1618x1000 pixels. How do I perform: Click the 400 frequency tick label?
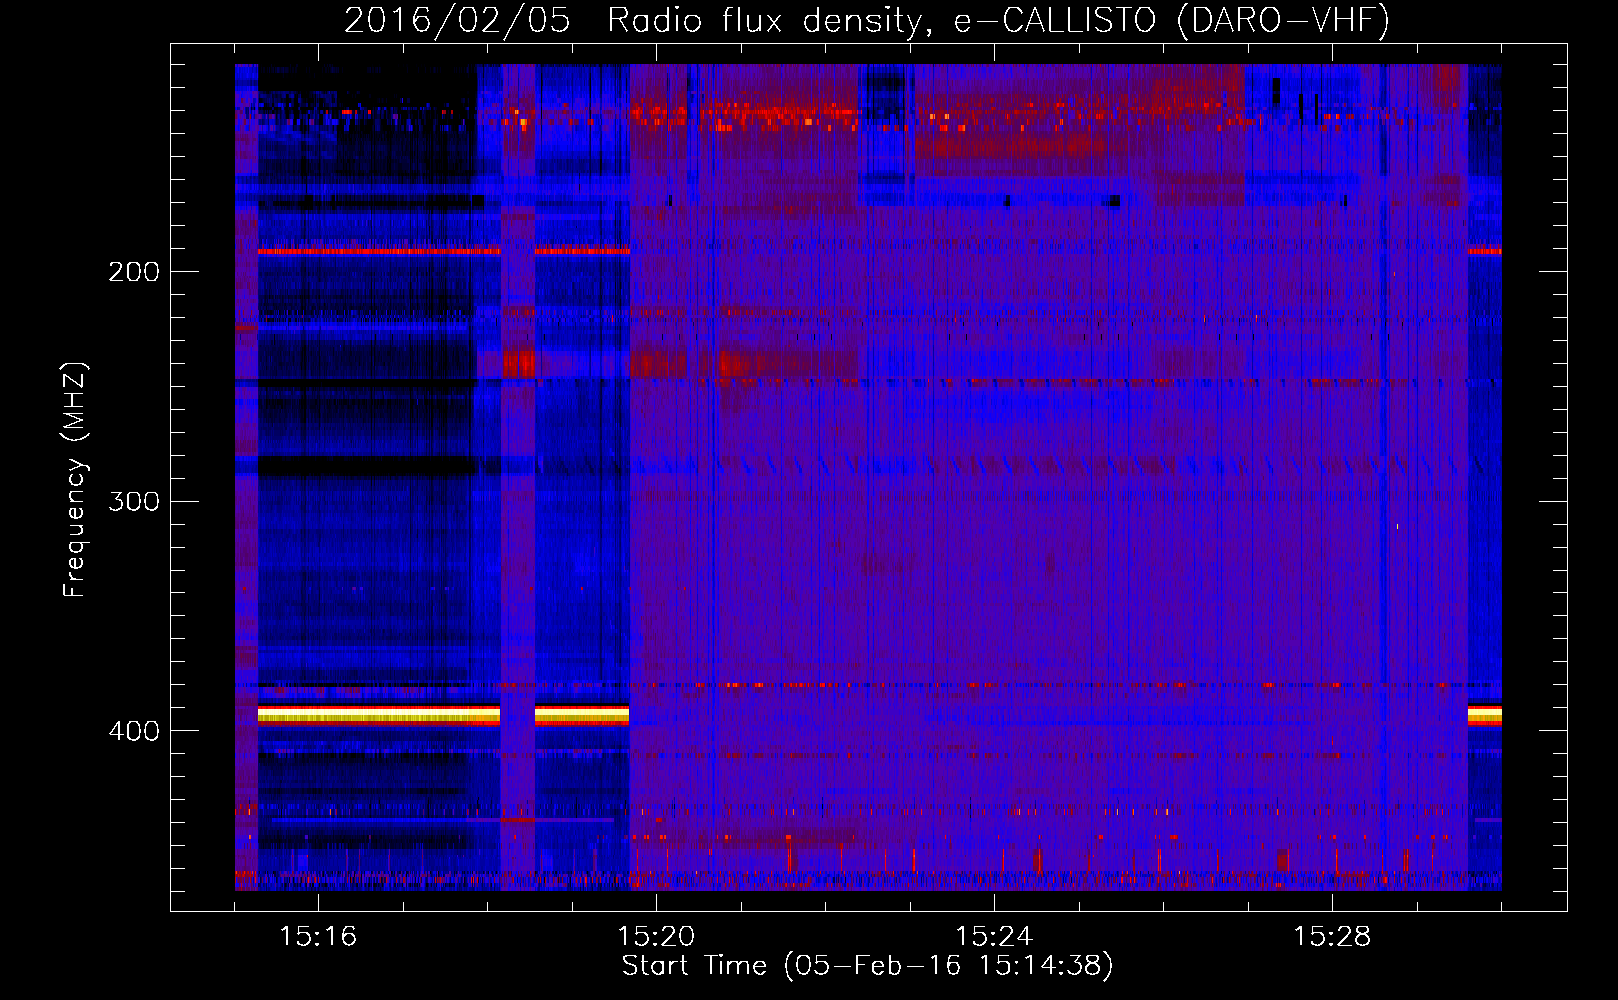point(134,731)
